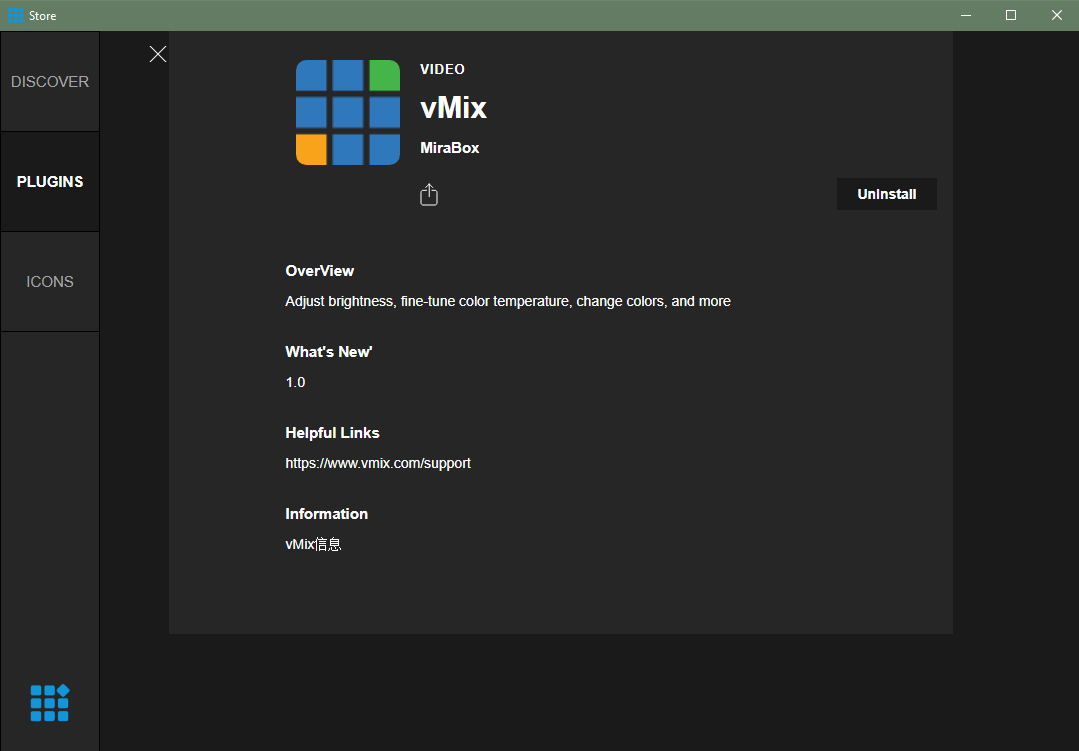This screenshot has width=1079, height=751.
Task: Minimize the Store window
Action: coord(966,15)
